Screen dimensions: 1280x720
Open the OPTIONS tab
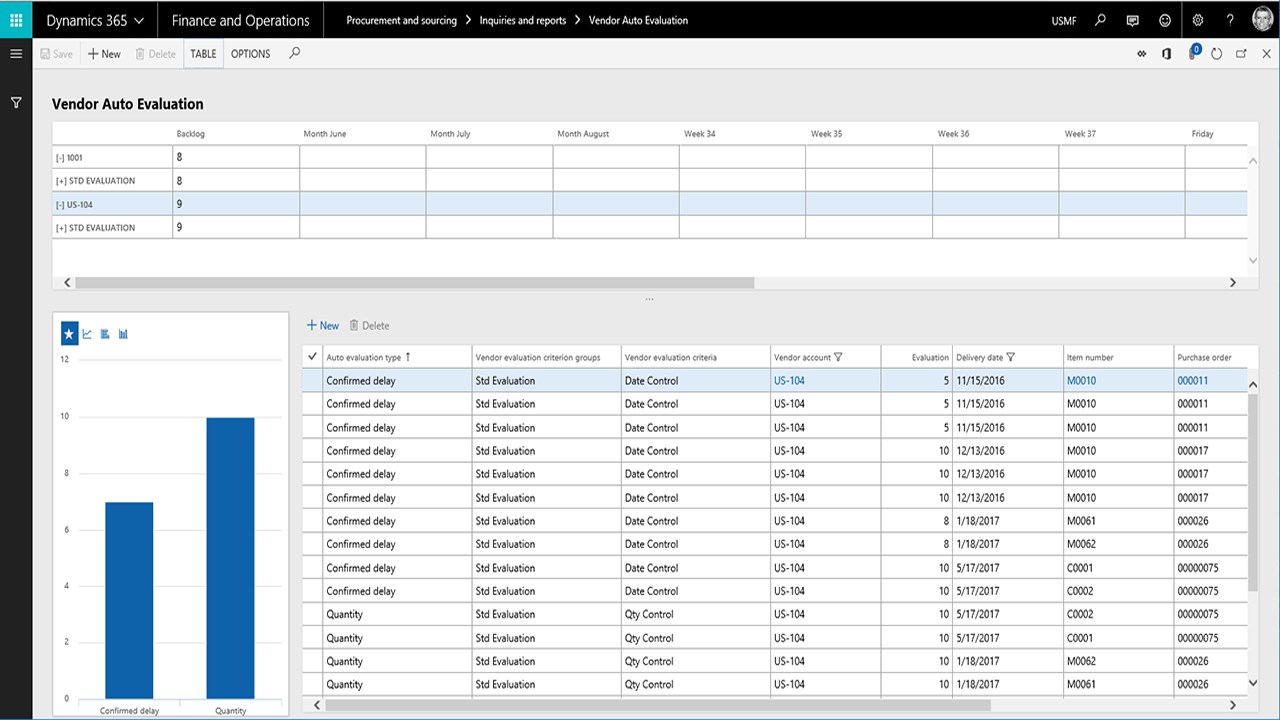(250, 54)
